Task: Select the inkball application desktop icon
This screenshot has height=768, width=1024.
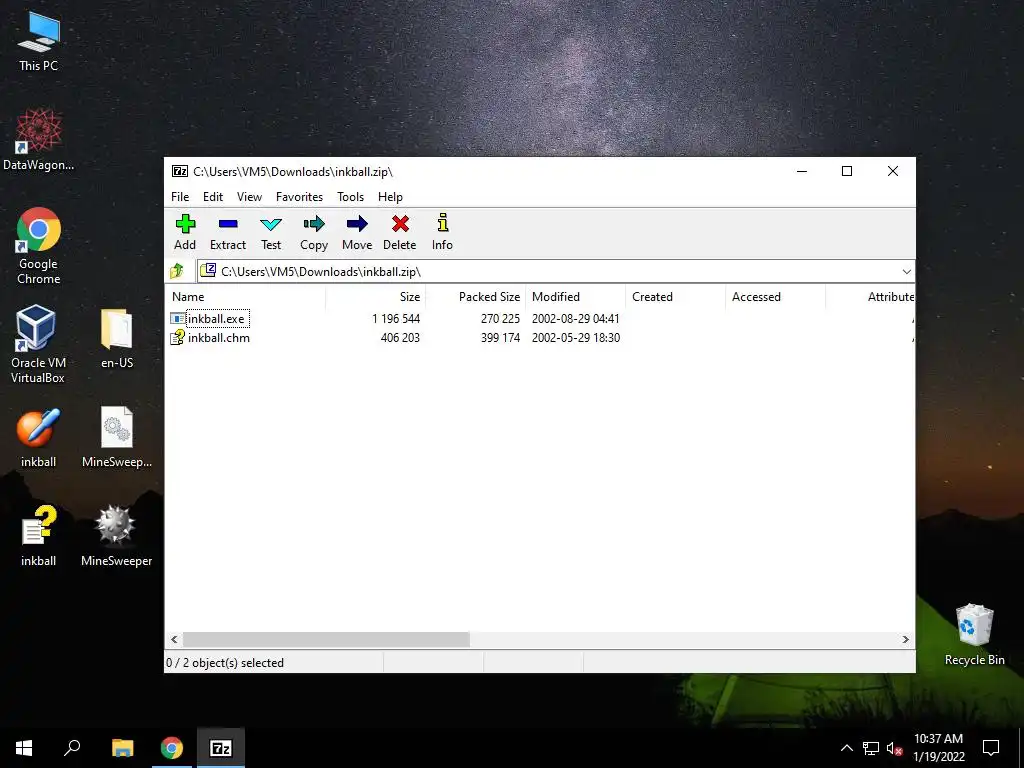Action: 39,438
